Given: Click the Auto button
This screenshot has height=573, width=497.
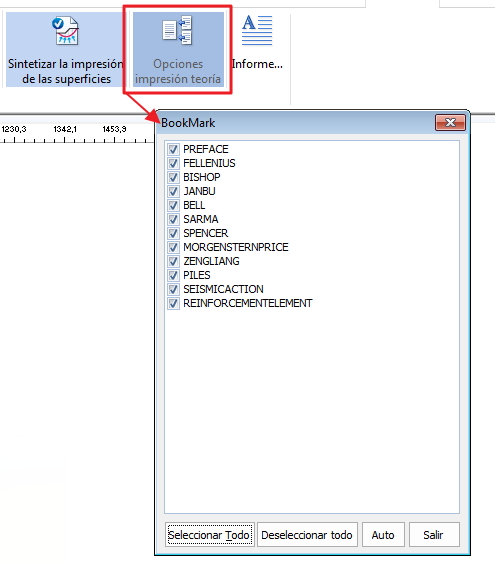Looking at the screenshot, I should 383,535.
